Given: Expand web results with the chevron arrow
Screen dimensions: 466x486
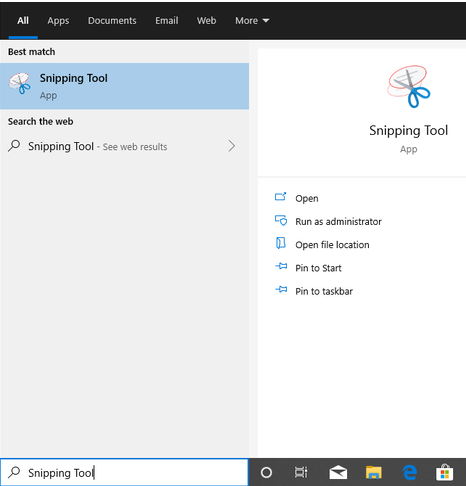Looking at the screenshot, I should pyautogui.click(x=232, y=146).
